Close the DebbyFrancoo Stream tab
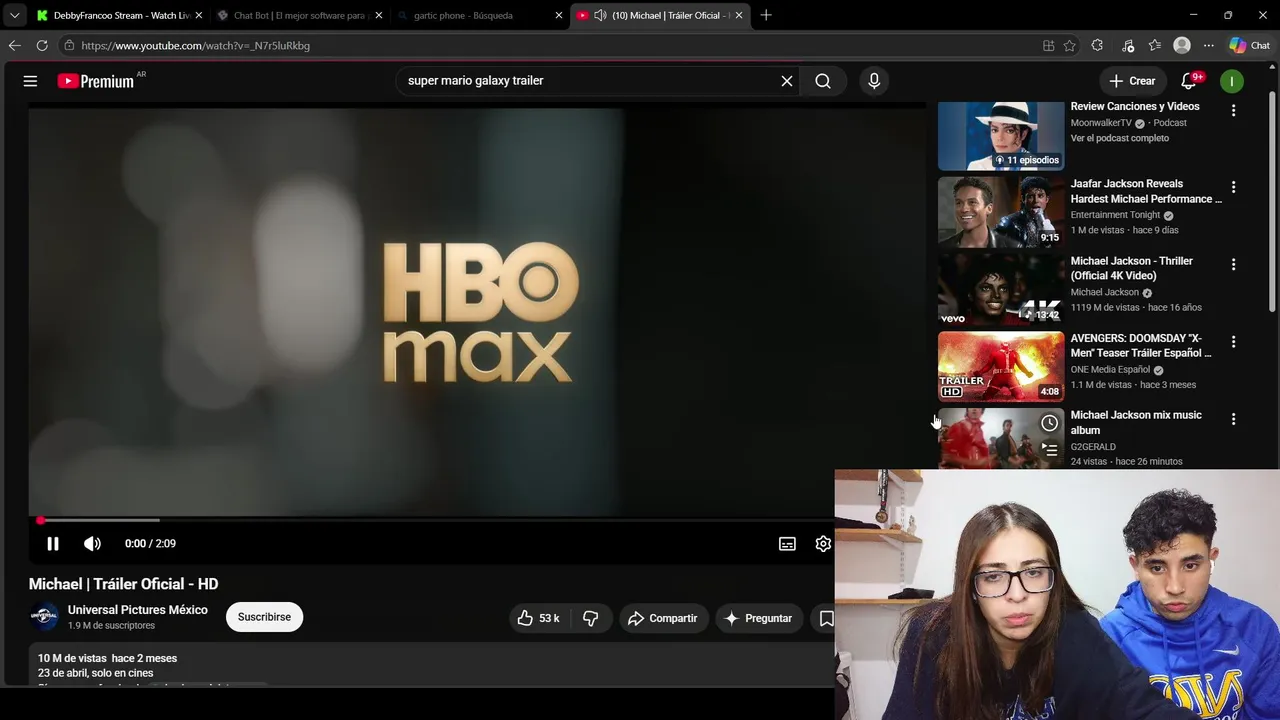 pyautogui.click(x=198, y=15)
